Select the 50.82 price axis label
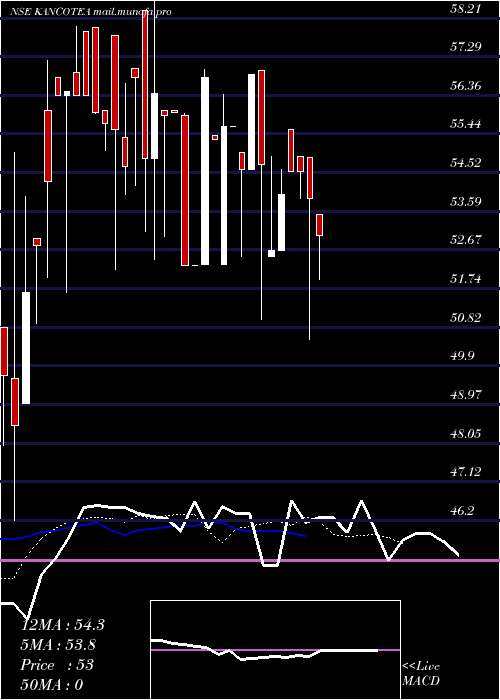Image resolution: width=500 pixels, height=700 pixels. point(466,317)
